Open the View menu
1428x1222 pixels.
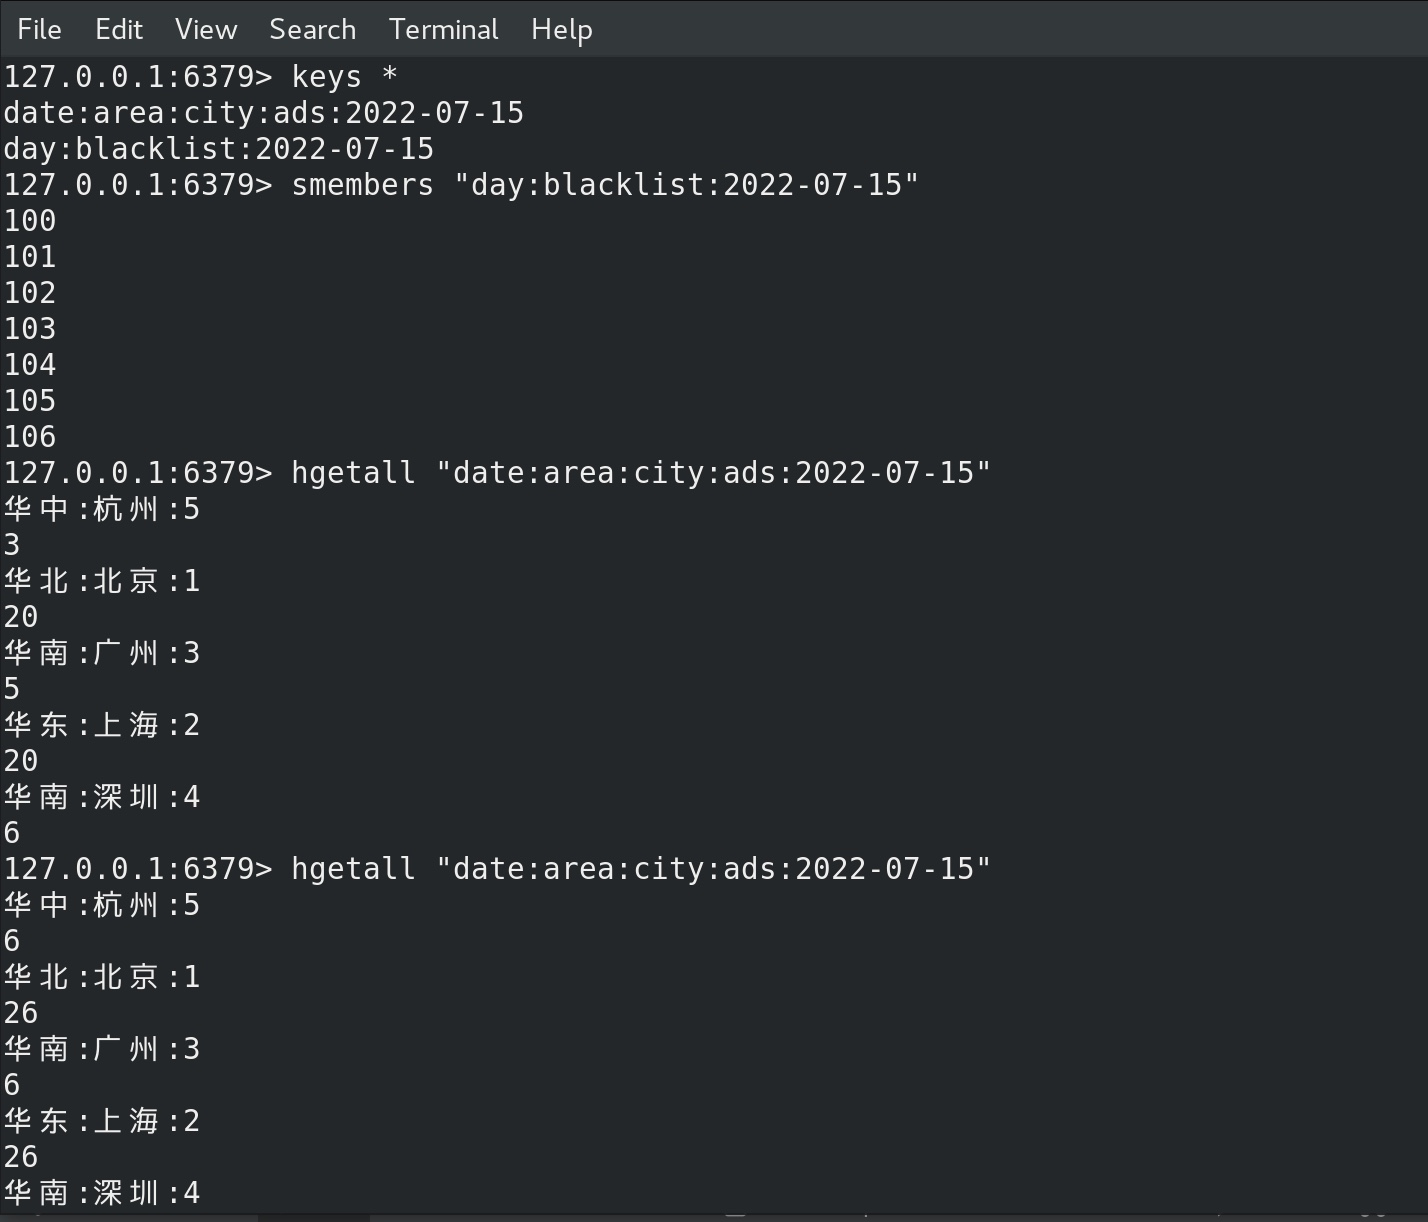click(206, 29)
